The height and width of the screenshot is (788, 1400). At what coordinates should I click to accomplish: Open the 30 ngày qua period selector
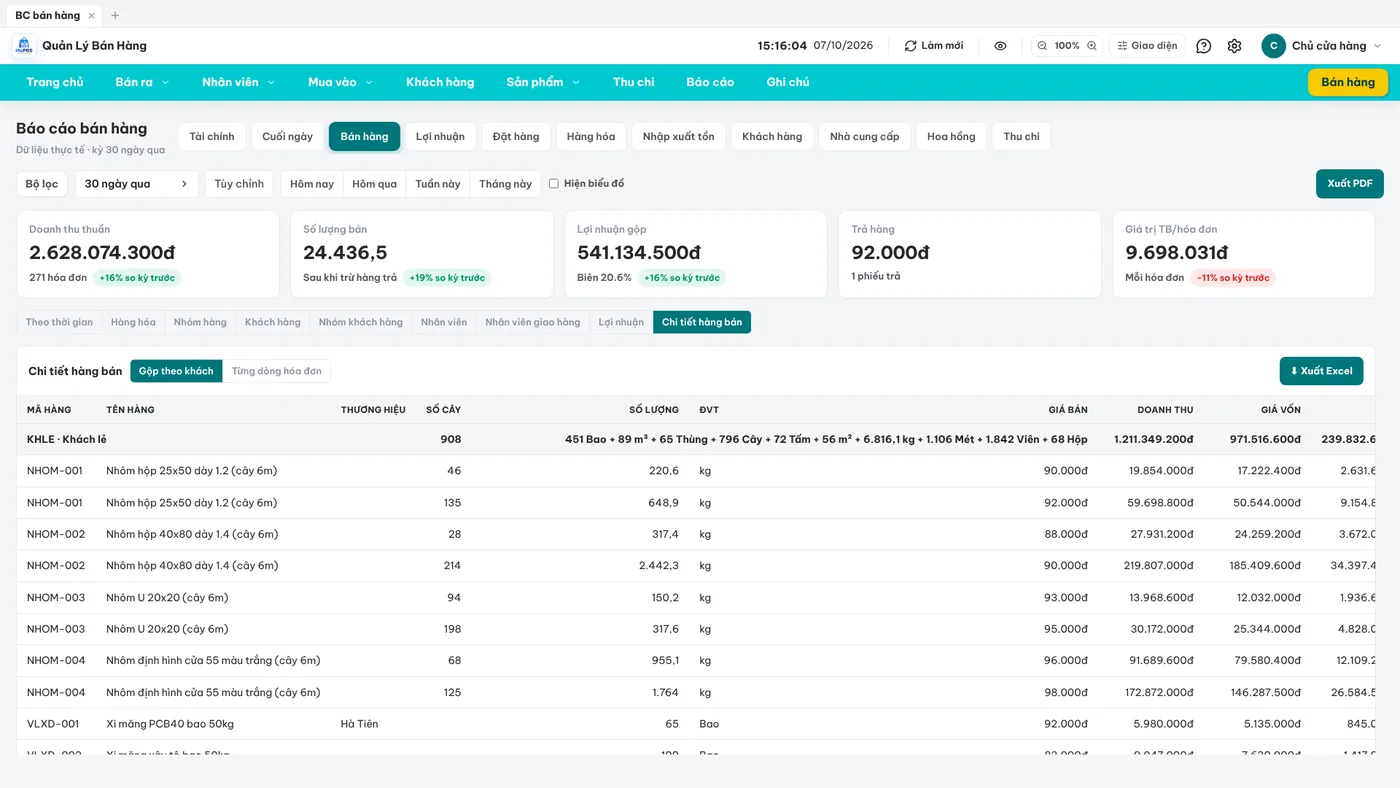pyautogui.click(x=137, y=184)
